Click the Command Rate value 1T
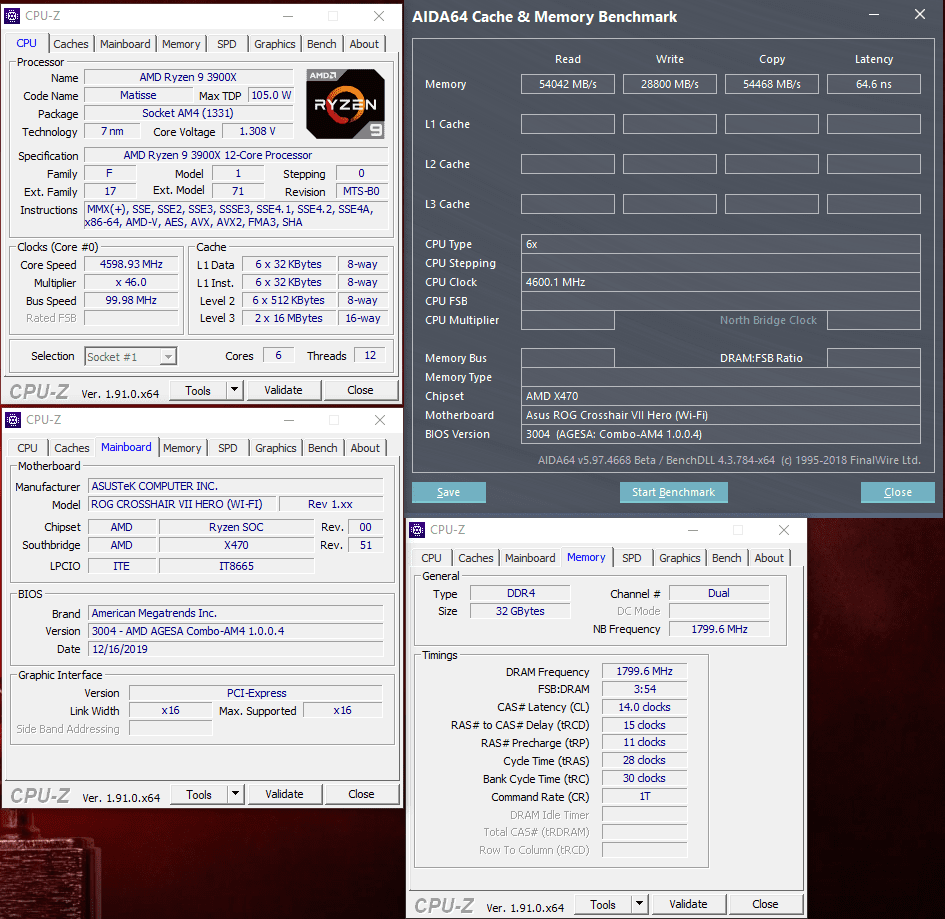Image resolution: width=945 pixels, height=919 pixels. pos(644,796)
